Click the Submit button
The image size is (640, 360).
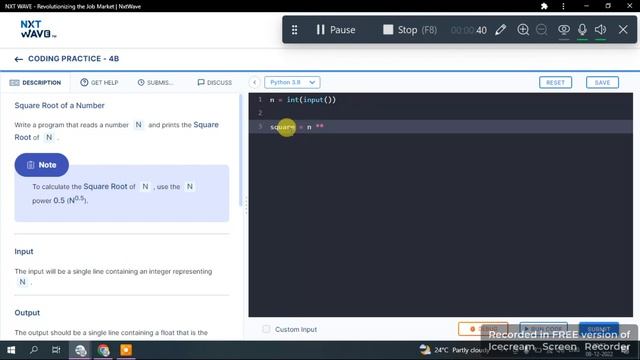[x=599, y=329]
